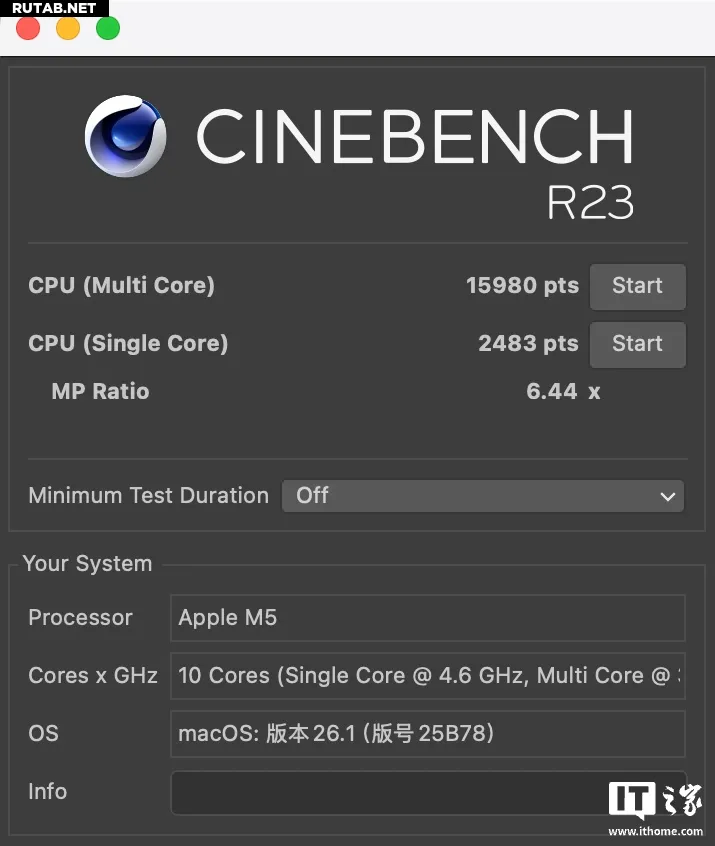Start the CPU Single Core test
Screen dimensions: 715x846
pyautogui.click(x=637, y=344)
